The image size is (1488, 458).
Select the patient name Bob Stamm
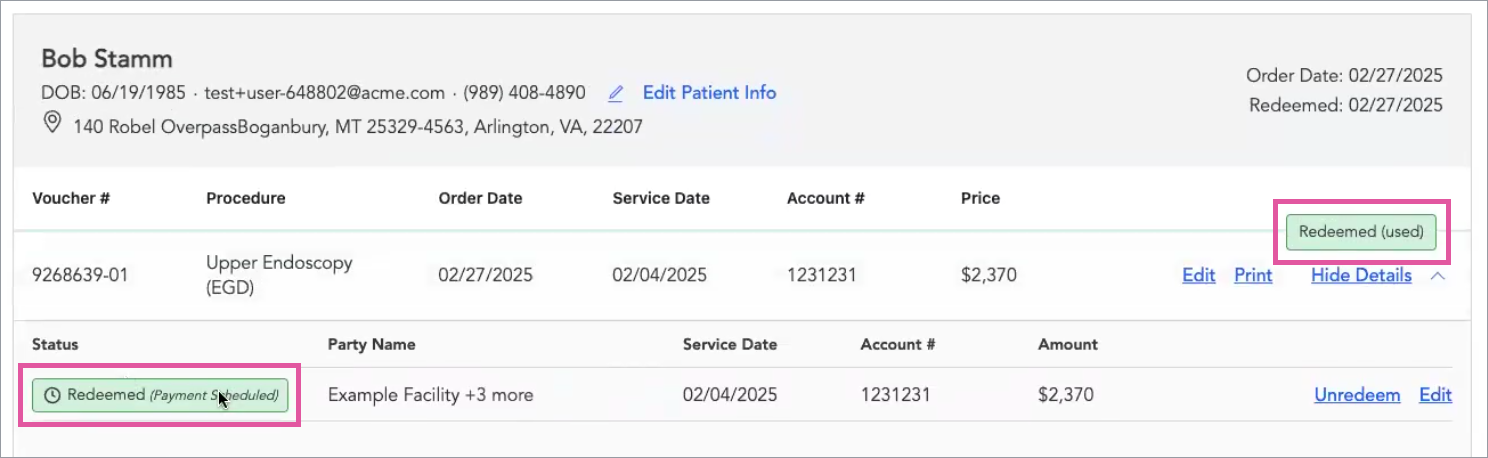pyautogui.click(x=107, y=59)
